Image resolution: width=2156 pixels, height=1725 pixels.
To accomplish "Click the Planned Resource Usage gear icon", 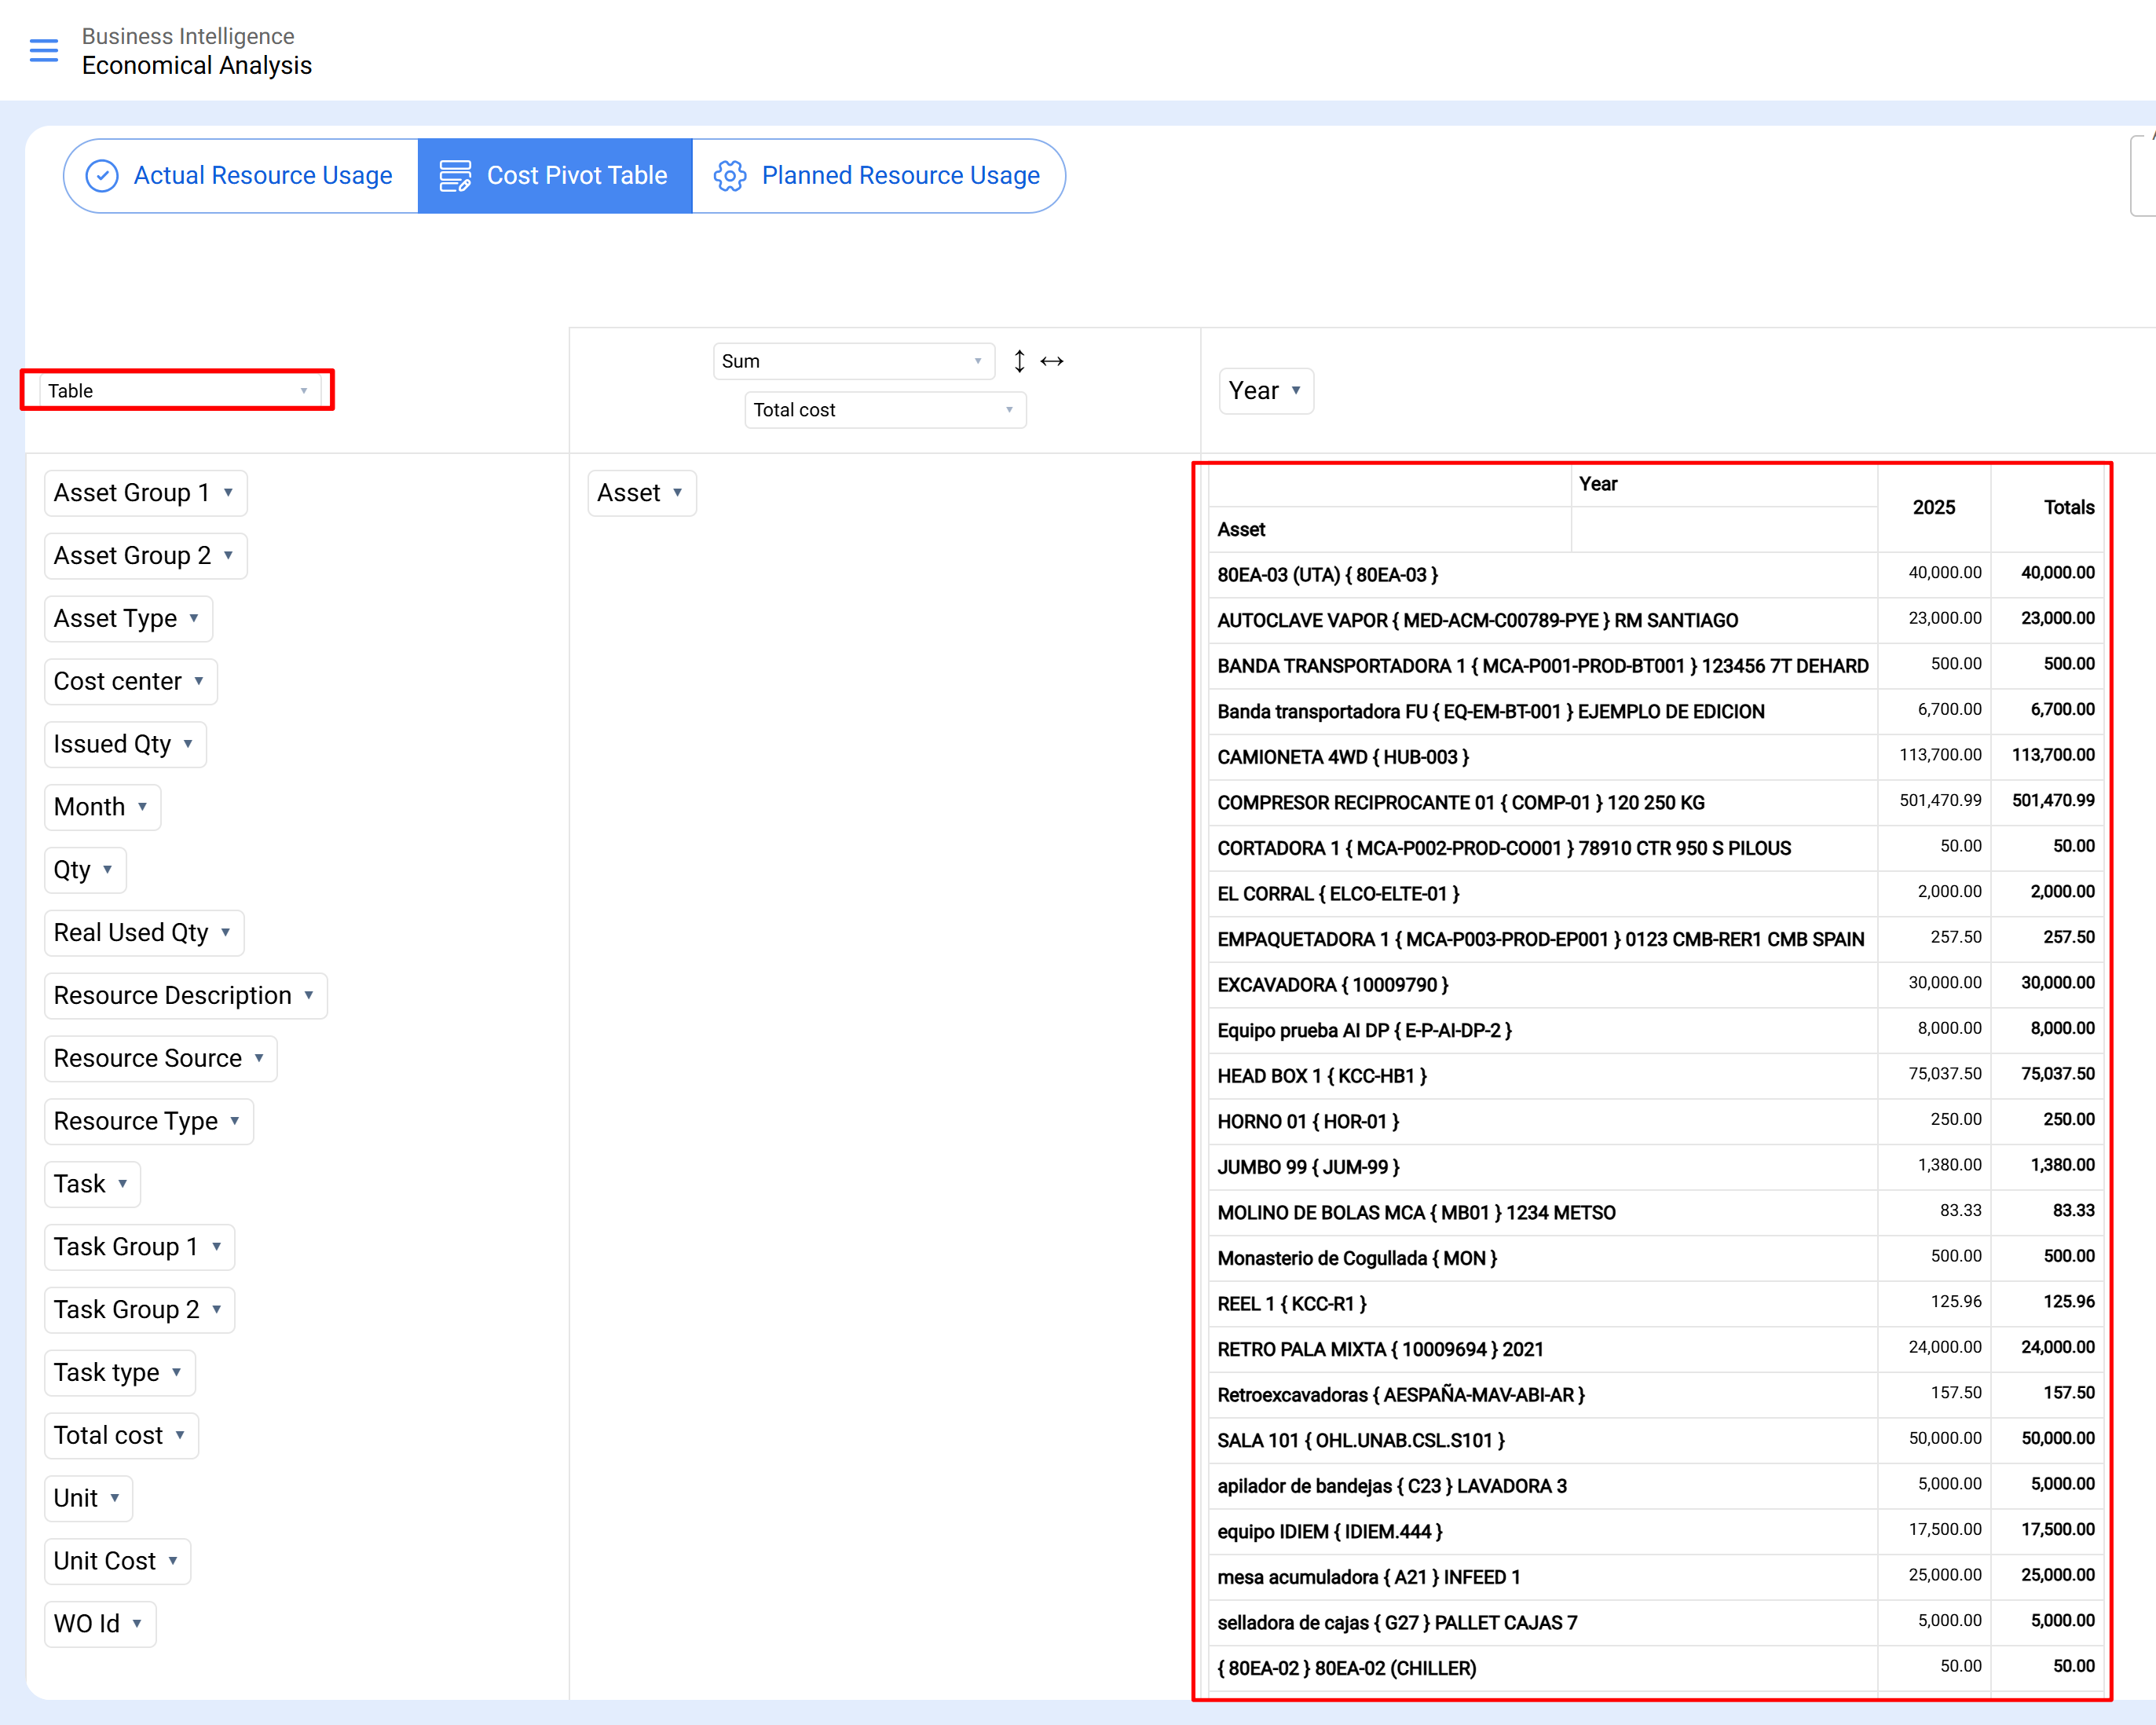I will (x=729, y=176).
